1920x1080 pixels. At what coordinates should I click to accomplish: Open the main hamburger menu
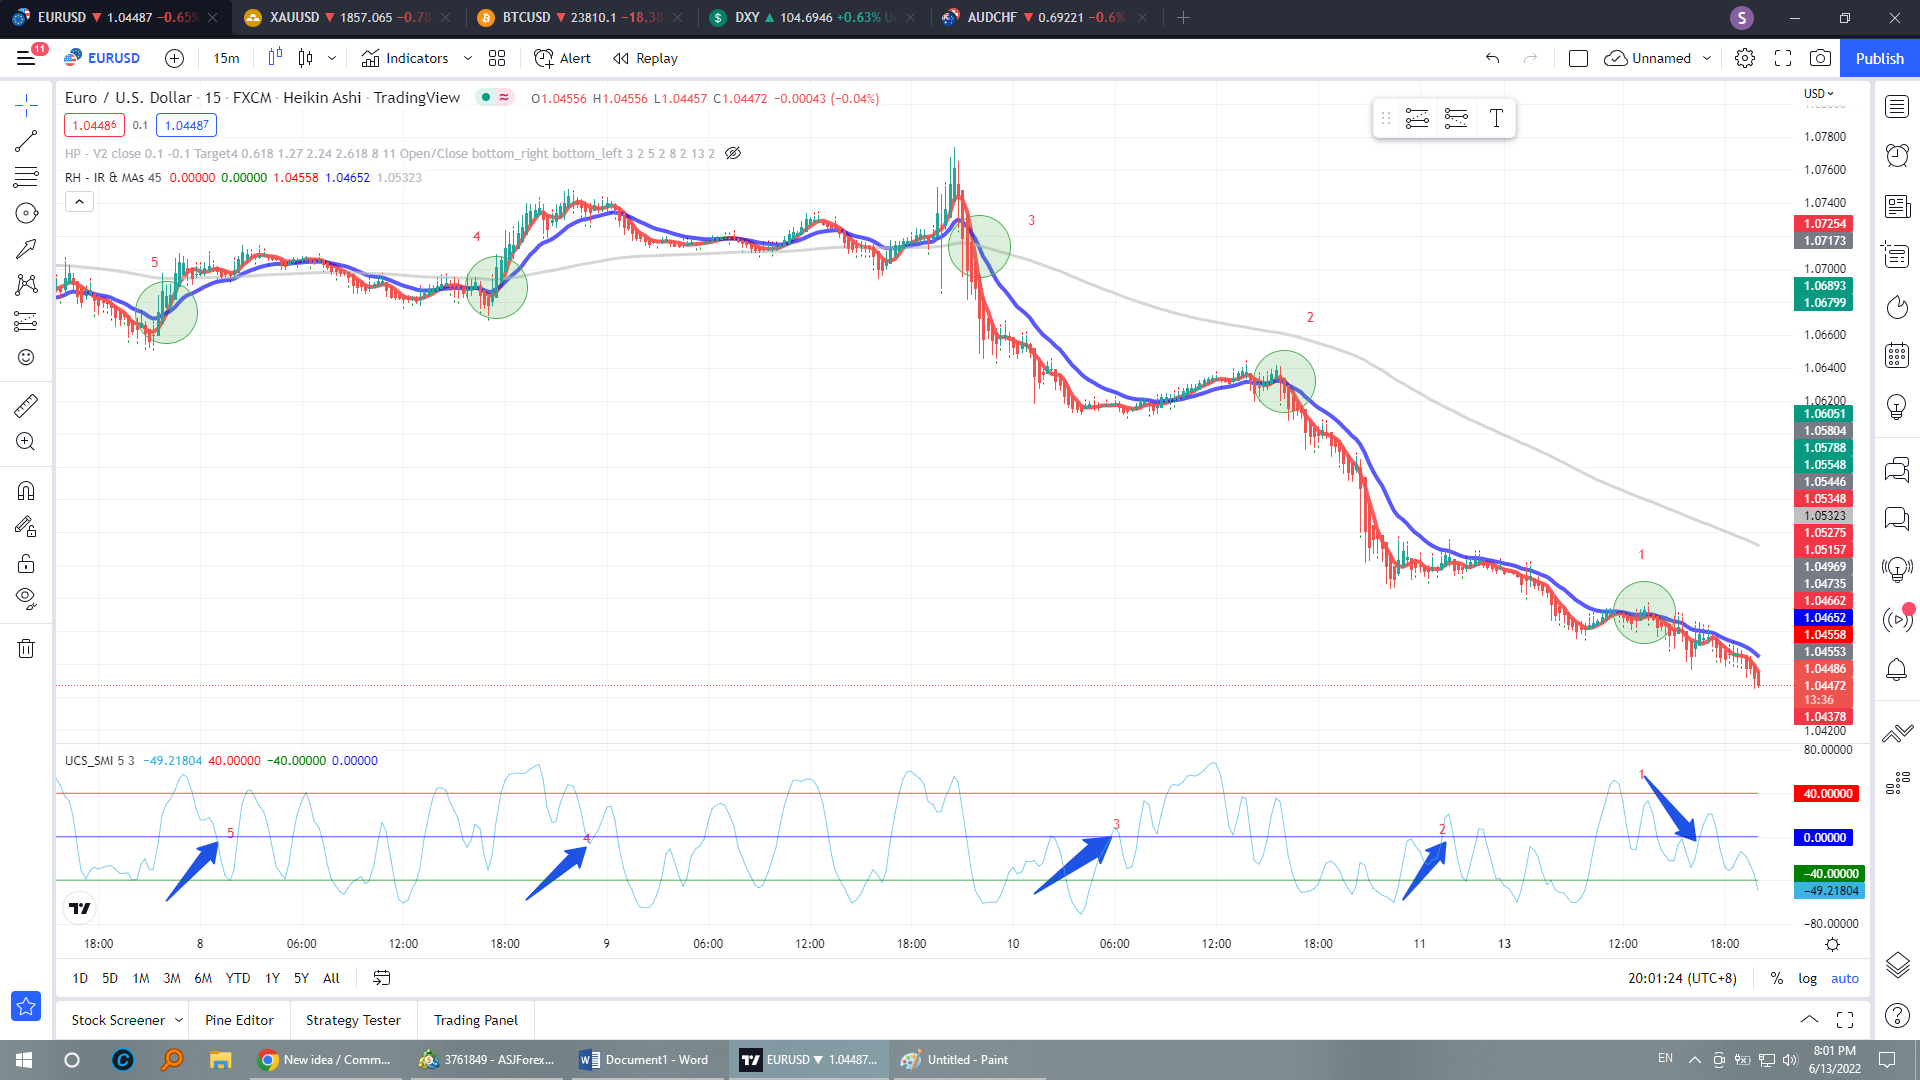[26, 58]
